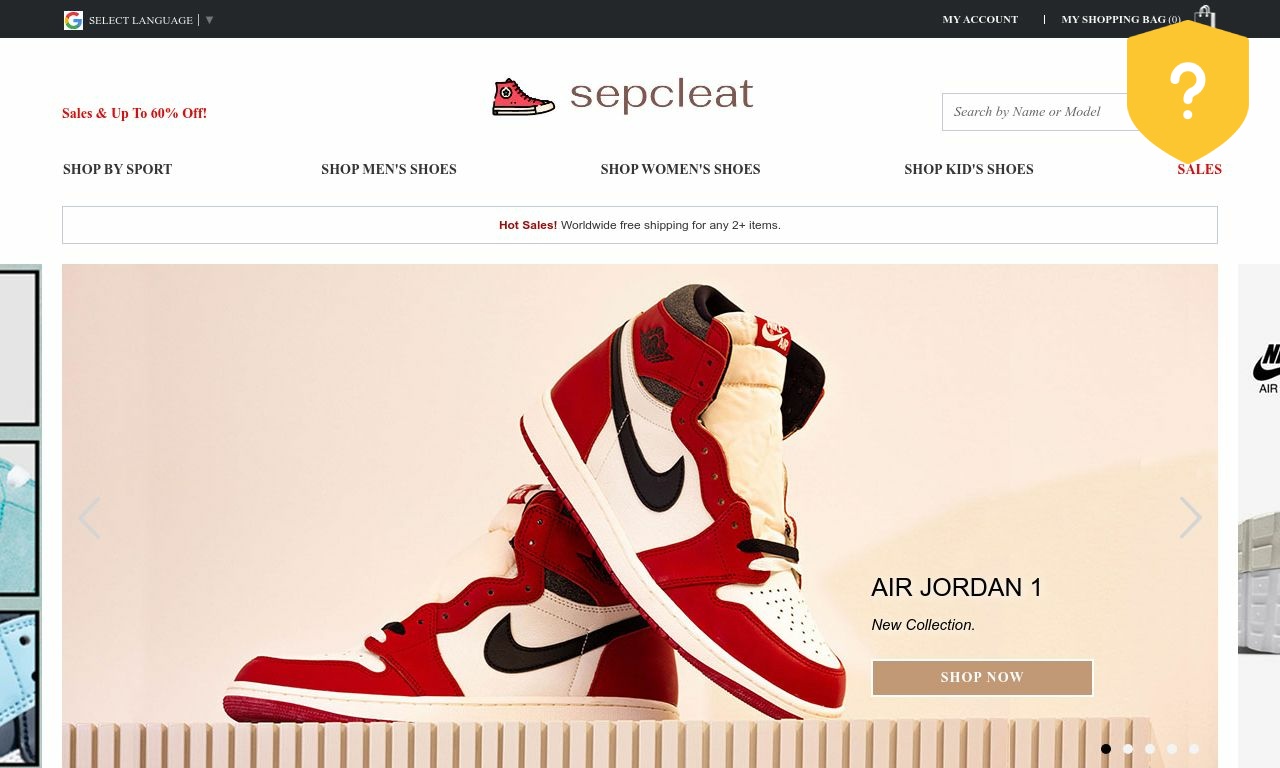The width and height of the screenshot is (1280, 768).
Task: Select the second carousel dot
Action: pyautogui.click(x=1128, y=749)
